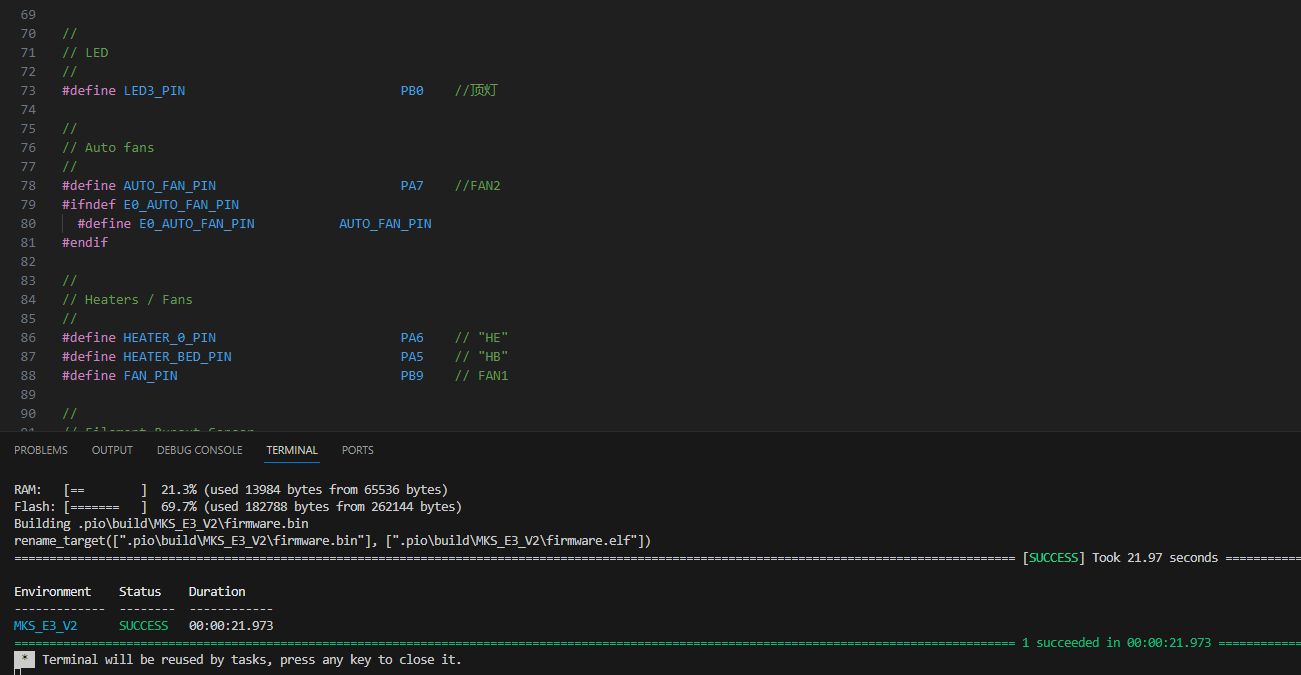Click on HEATER_BED_PIN identifier
The image size is (1301, 675).
[x=177, y=357]
